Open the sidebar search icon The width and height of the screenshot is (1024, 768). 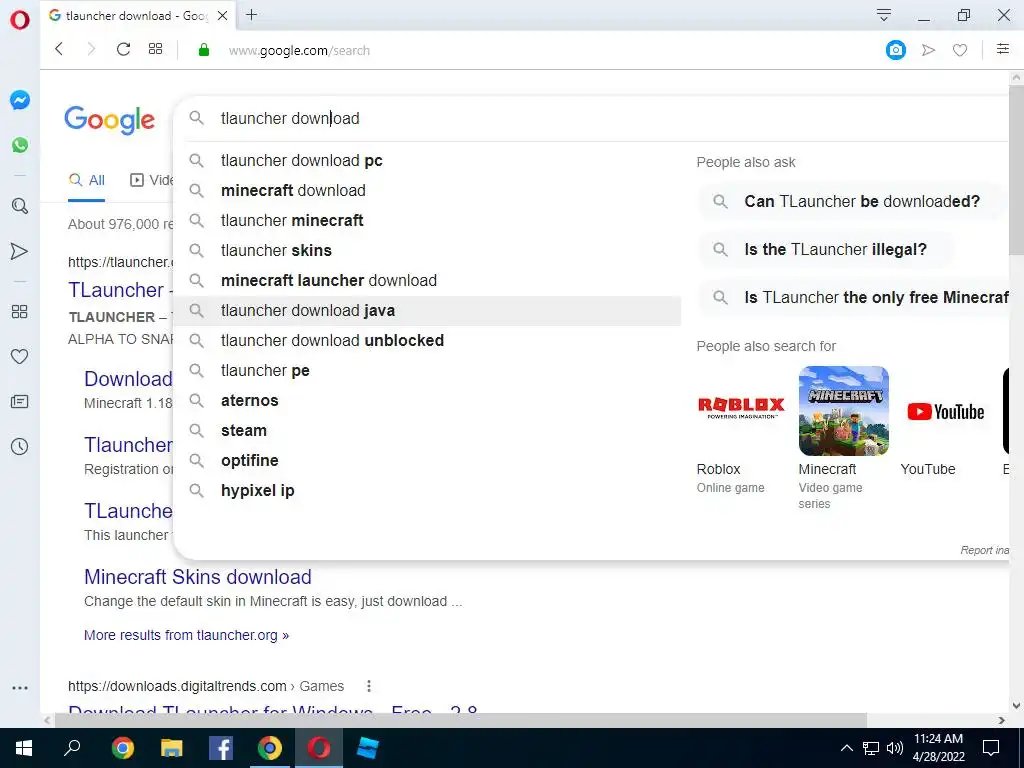coord(20,206)
